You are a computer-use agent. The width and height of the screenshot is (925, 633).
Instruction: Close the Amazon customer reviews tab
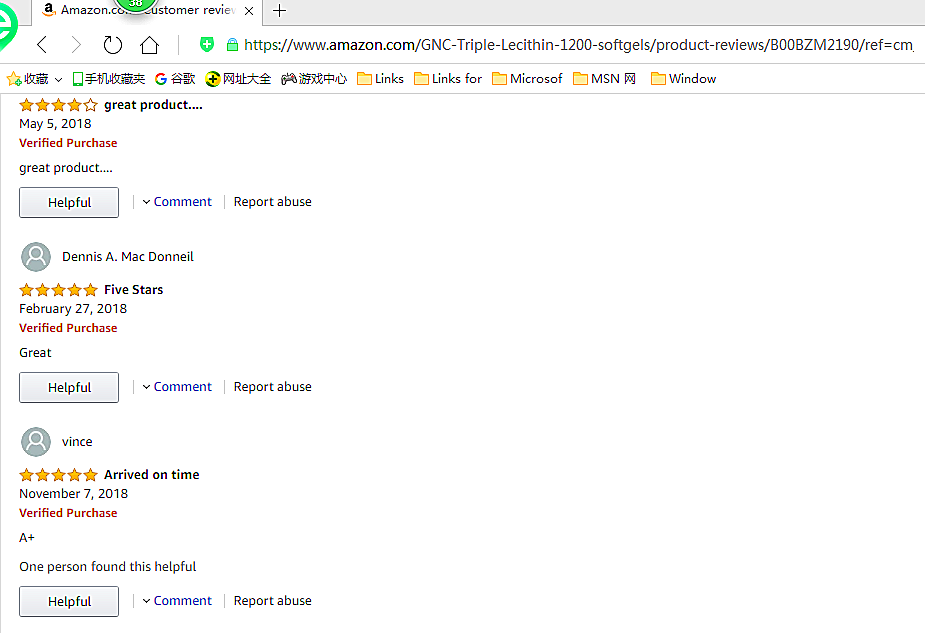pyautogui.click(x=249, y=10)
